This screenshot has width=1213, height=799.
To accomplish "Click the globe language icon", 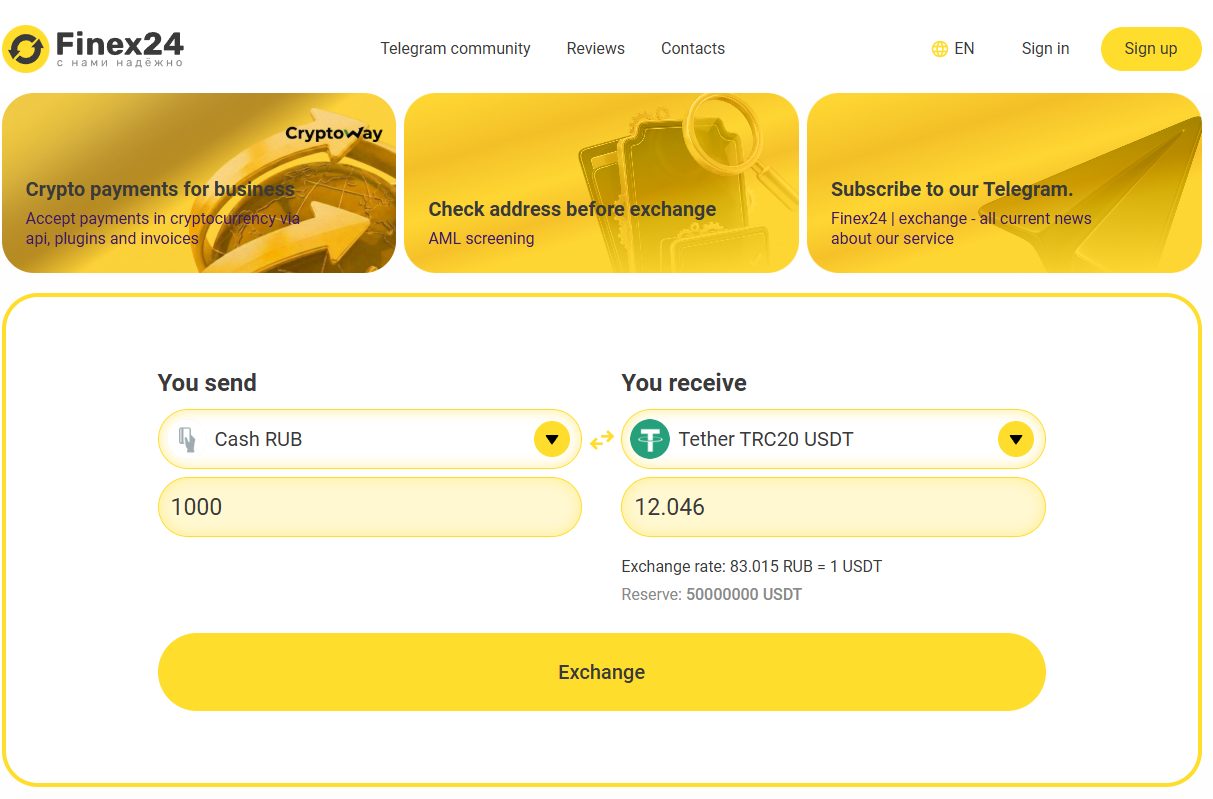I will tap(939, 49).
